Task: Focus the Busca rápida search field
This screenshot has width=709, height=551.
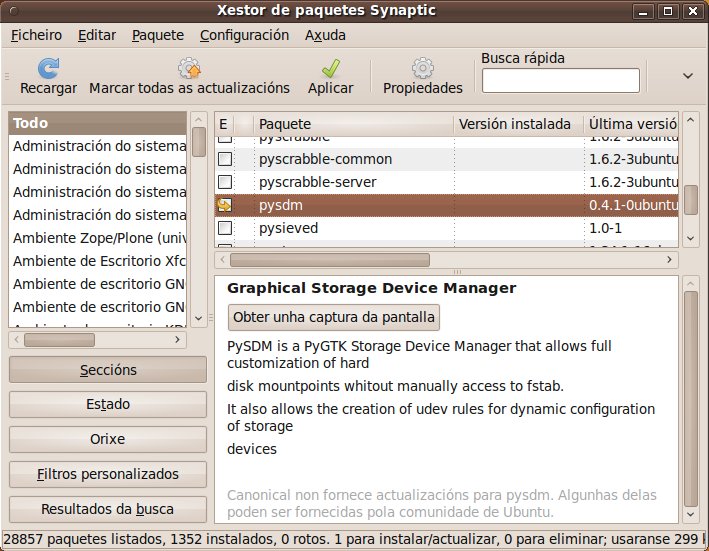Action: coord(561,80)
